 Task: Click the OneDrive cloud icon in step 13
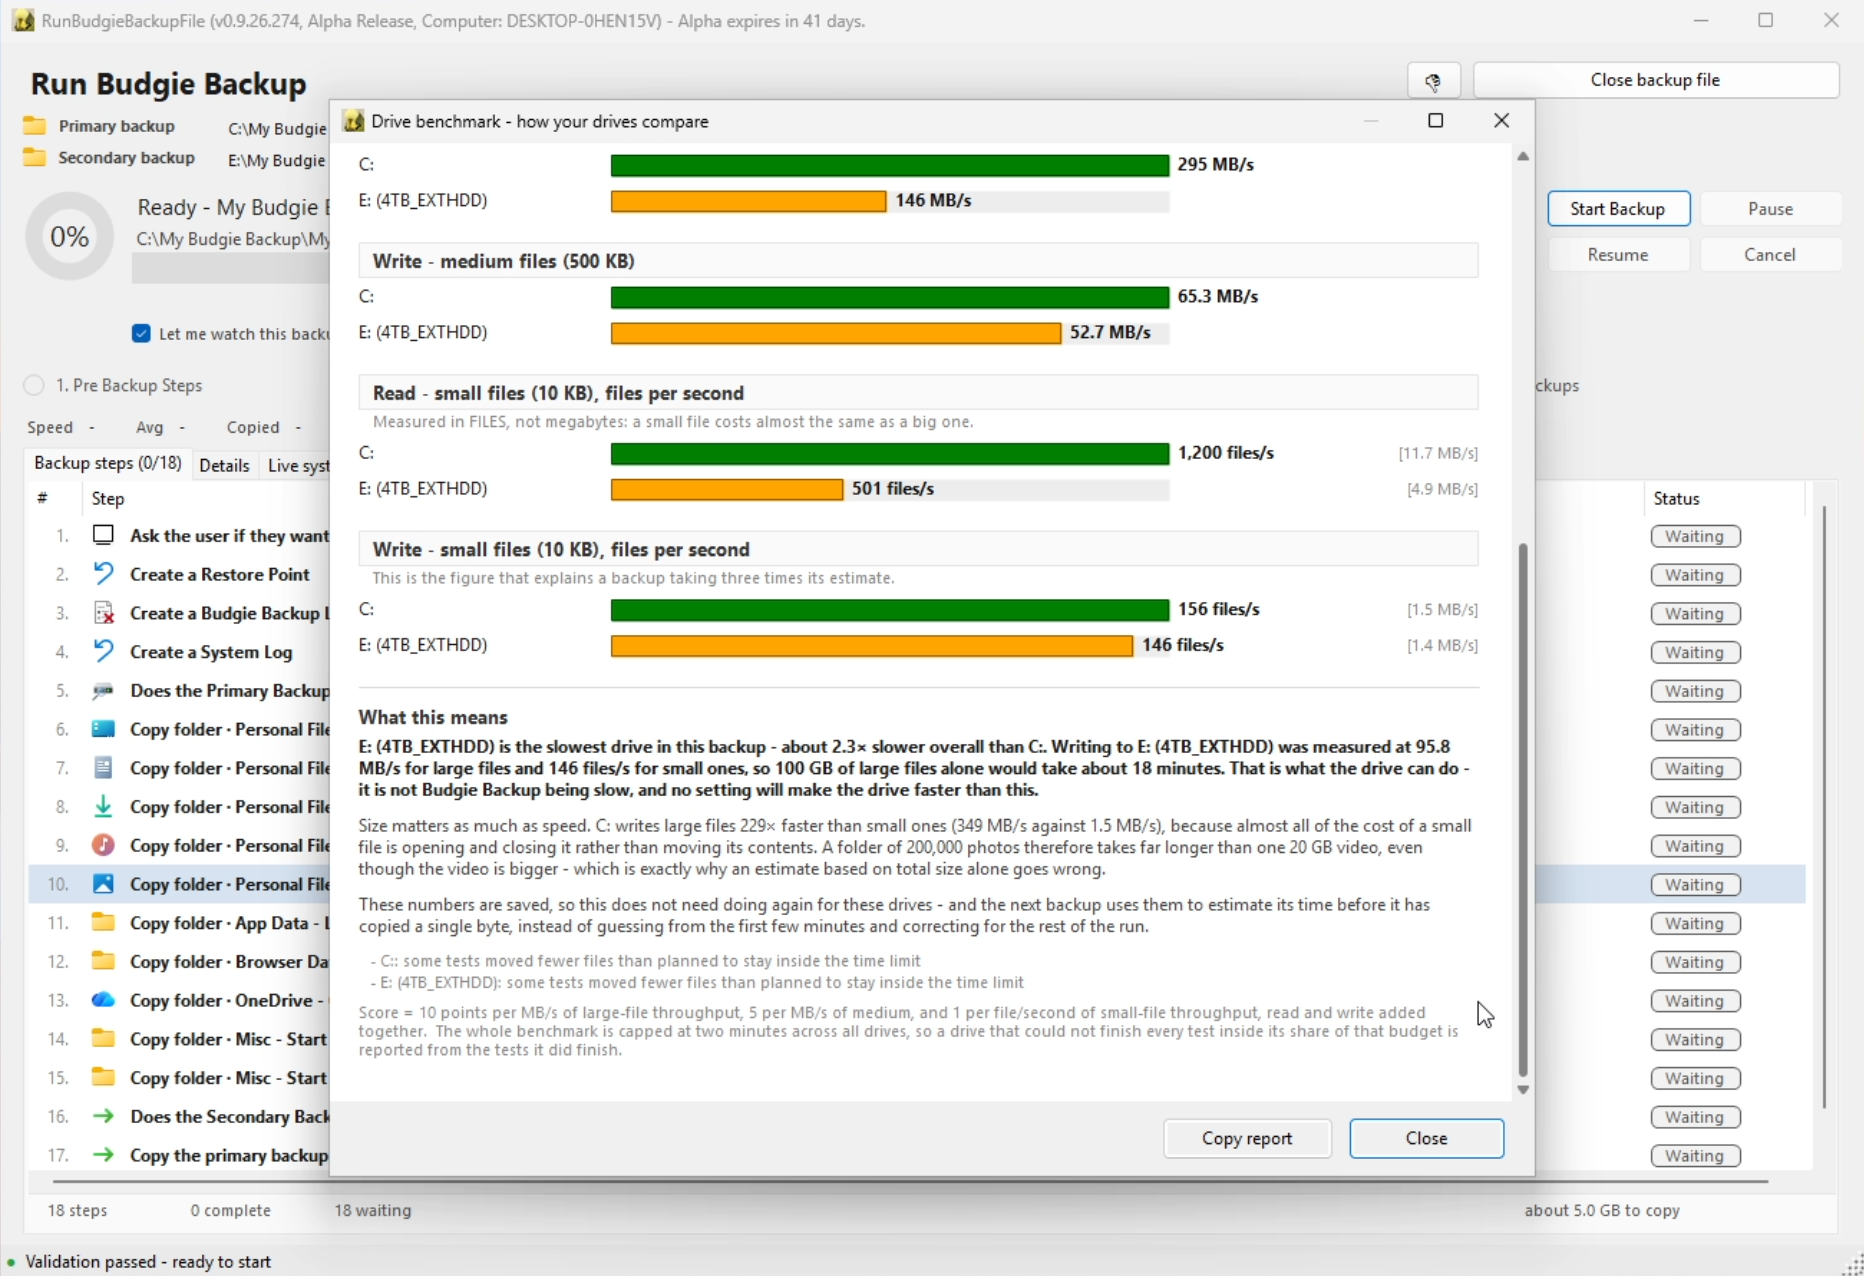[103, 1000]
